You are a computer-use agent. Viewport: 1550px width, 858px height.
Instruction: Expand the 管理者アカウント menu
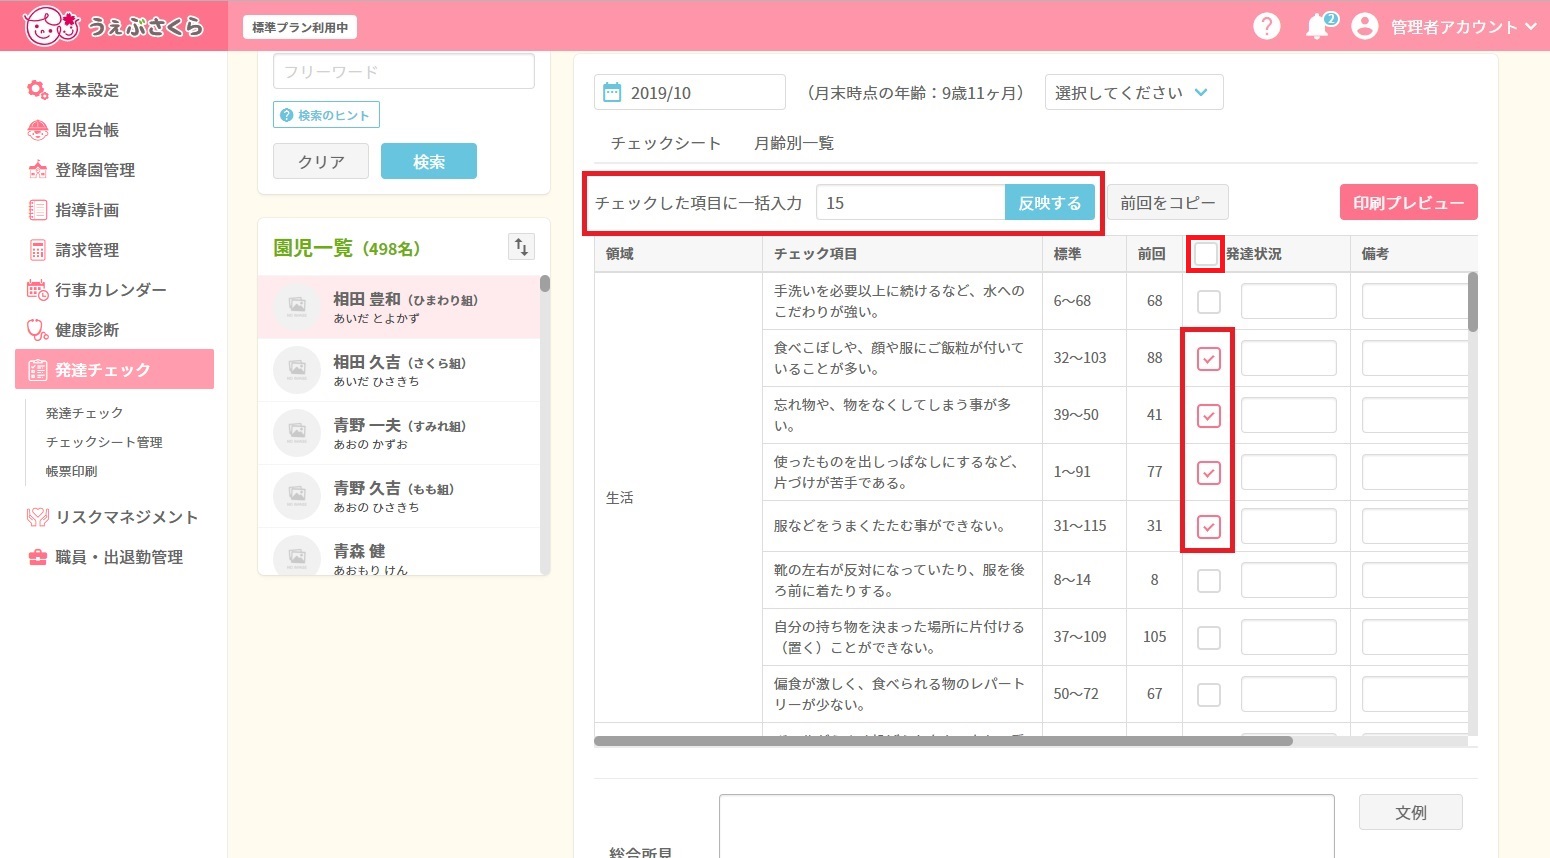click(1462, 27)
